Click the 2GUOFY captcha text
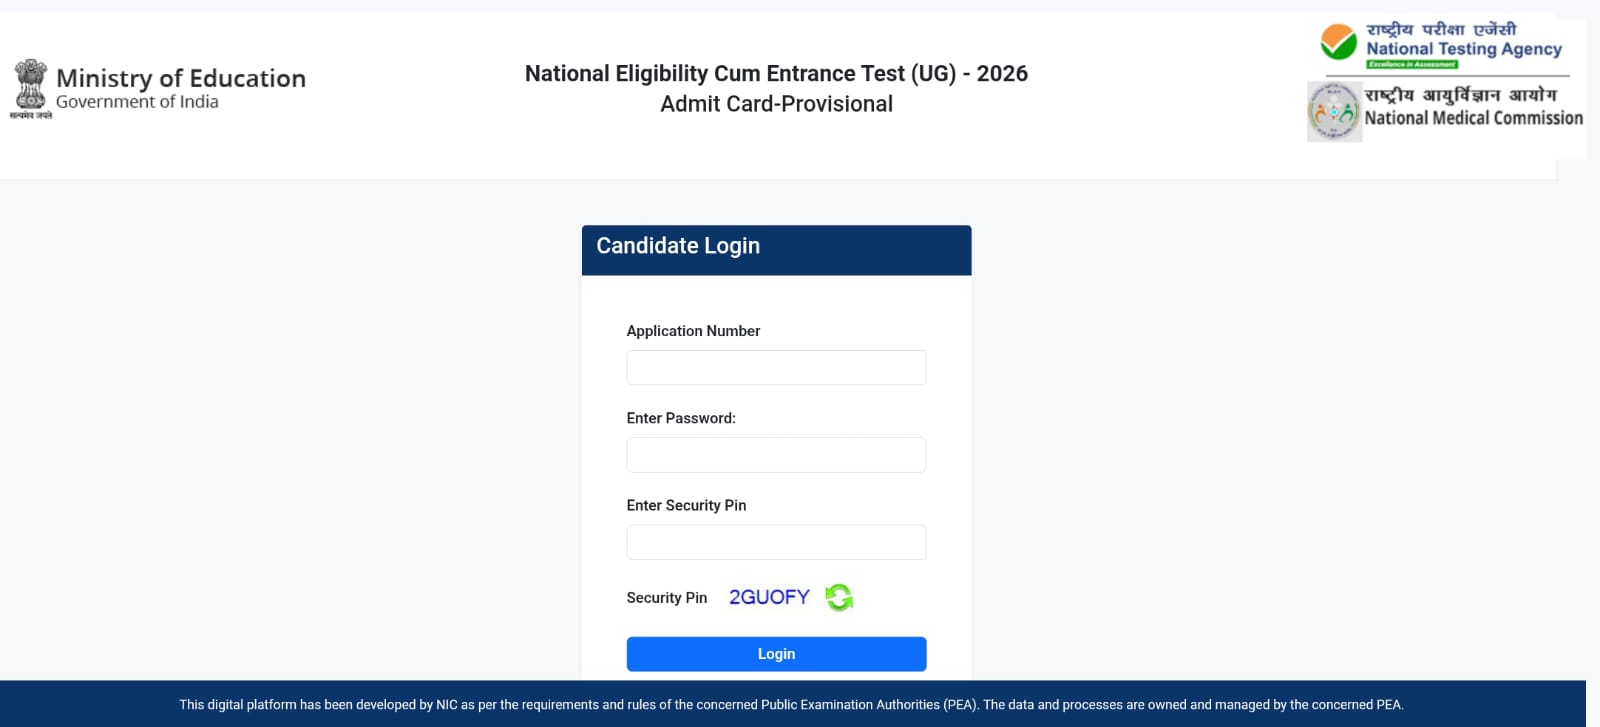This screenshot has width=1600, height=727. tap(769, 597)
